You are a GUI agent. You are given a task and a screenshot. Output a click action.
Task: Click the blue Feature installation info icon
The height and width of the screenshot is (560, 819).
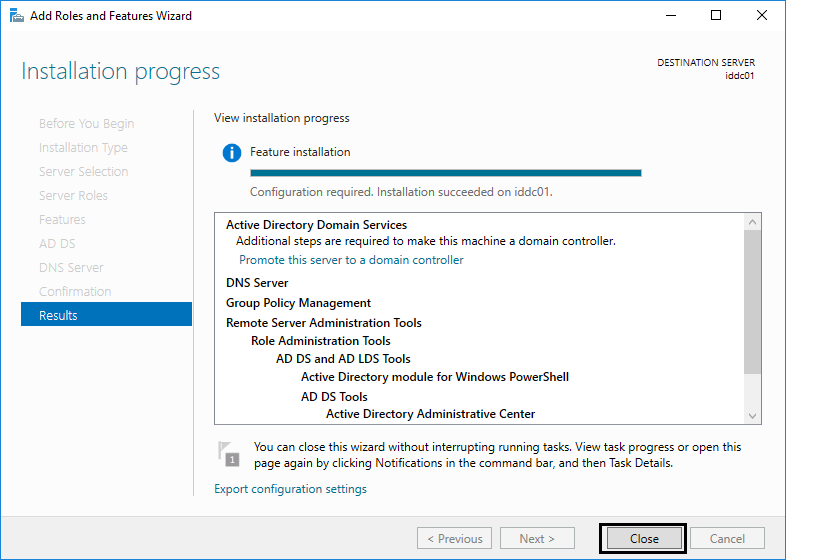(x=232, y=153)
